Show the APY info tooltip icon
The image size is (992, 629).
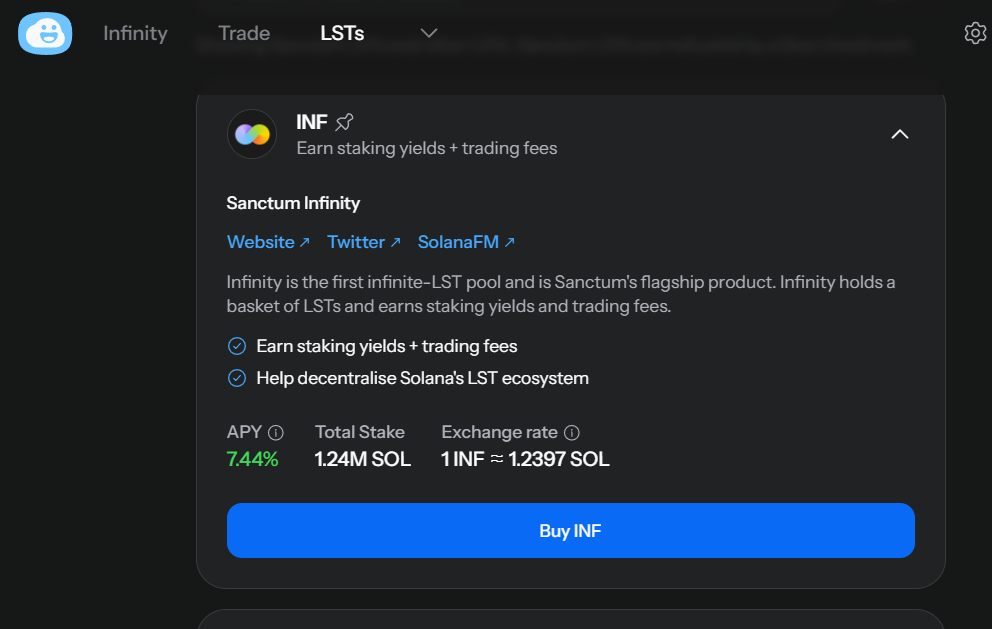(x=276, y=433)
